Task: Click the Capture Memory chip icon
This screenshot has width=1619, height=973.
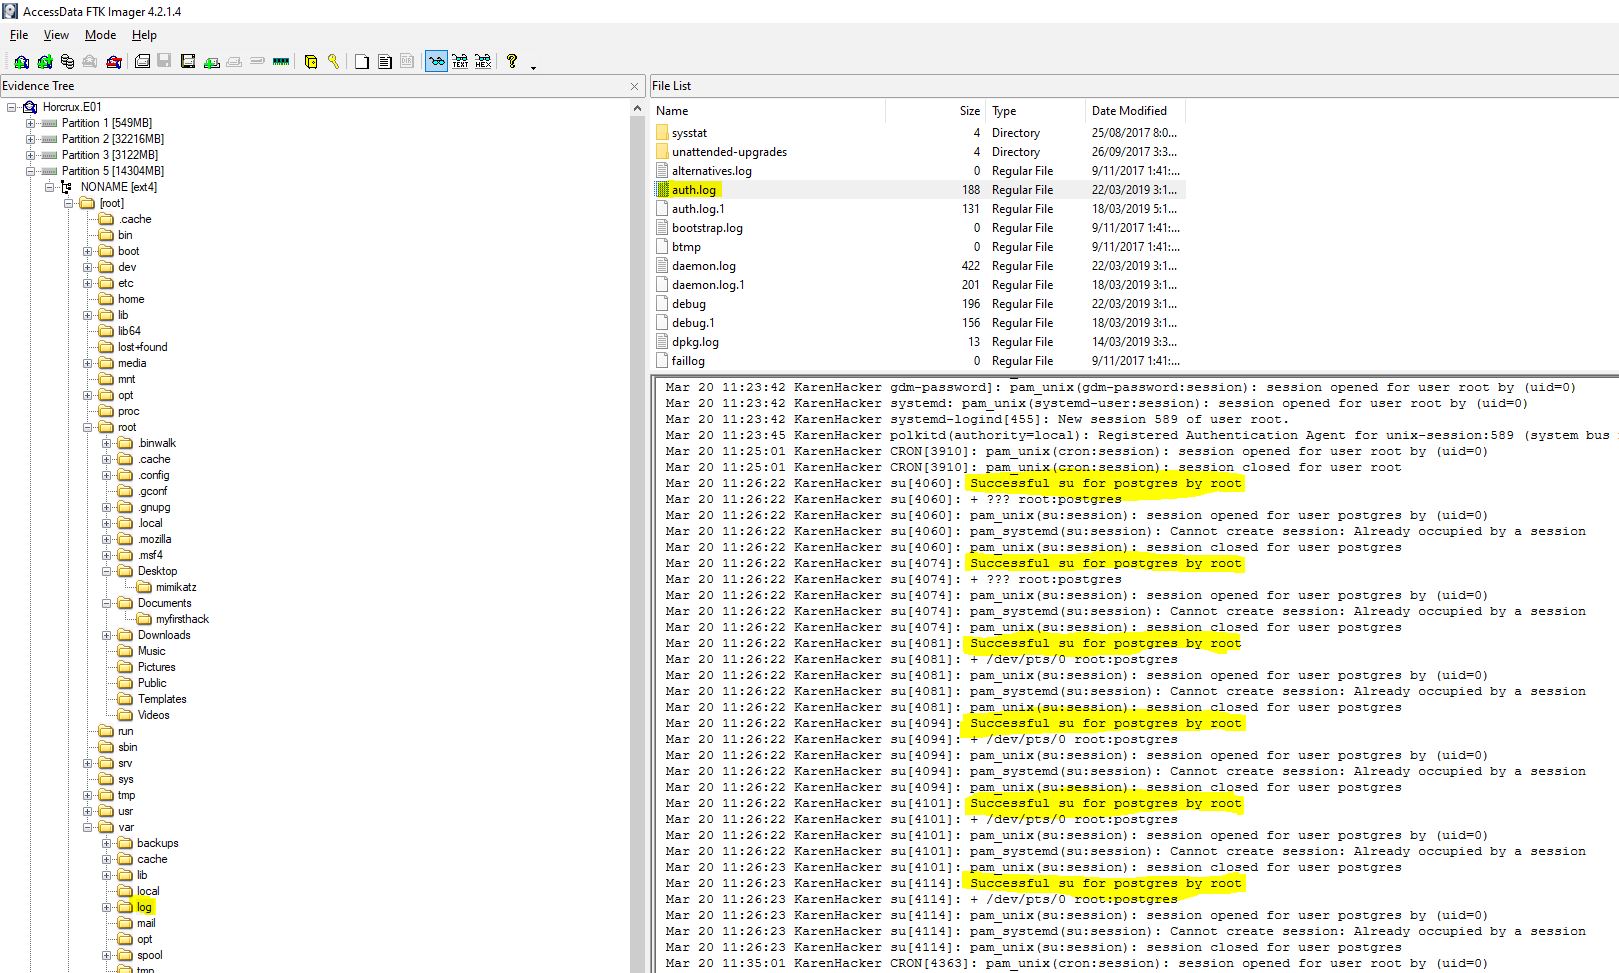Action: [281, 62]
